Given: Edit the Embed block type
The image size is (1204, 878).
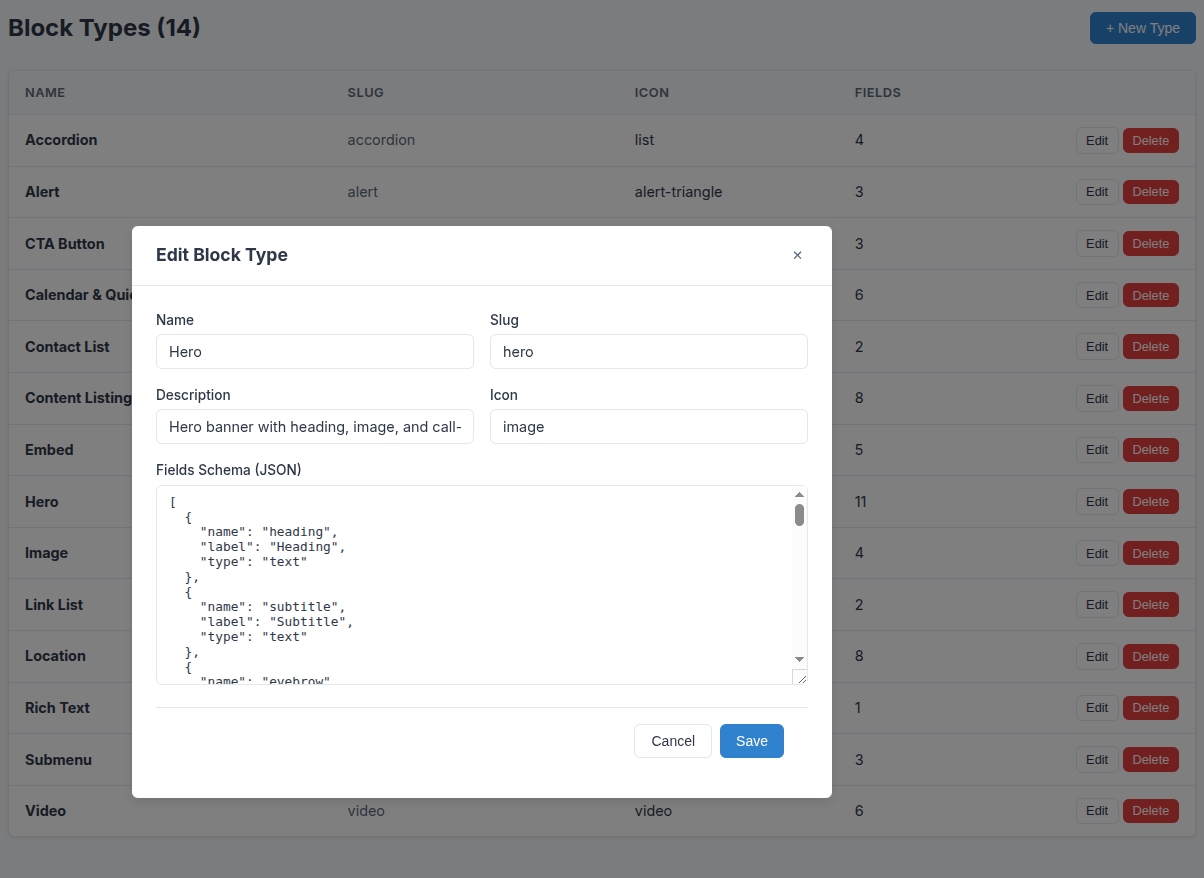Looking at the screenshot, I should click(x=1096, y=449).
